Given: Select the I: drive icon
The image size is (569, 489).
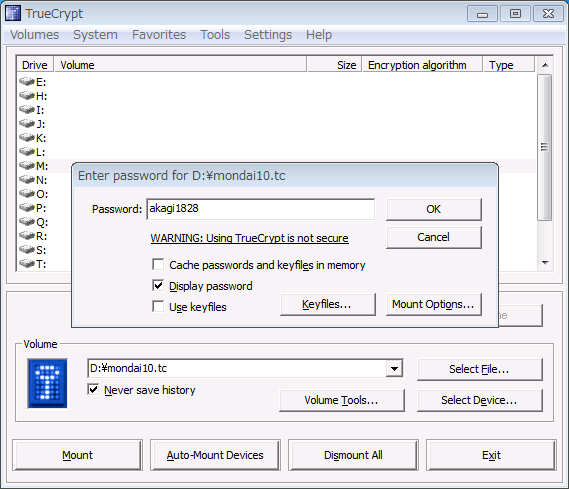Looking at the screenshot, I should coord(27,110).
